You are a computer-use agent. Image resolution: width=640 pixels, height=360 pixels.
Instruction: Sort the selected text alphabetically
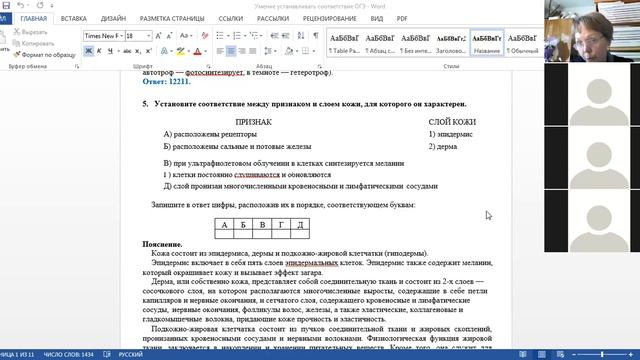click(301, 36)
